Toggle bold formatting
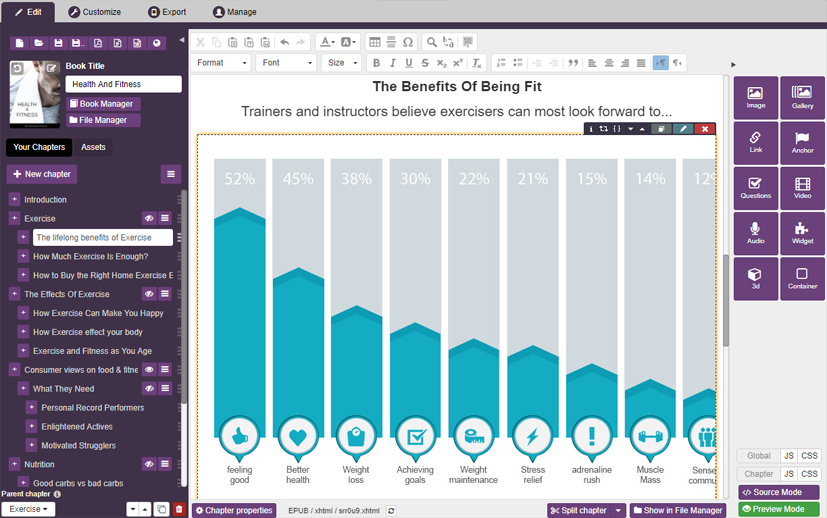The width and height of the screenshot is (827, 518). 376,63
